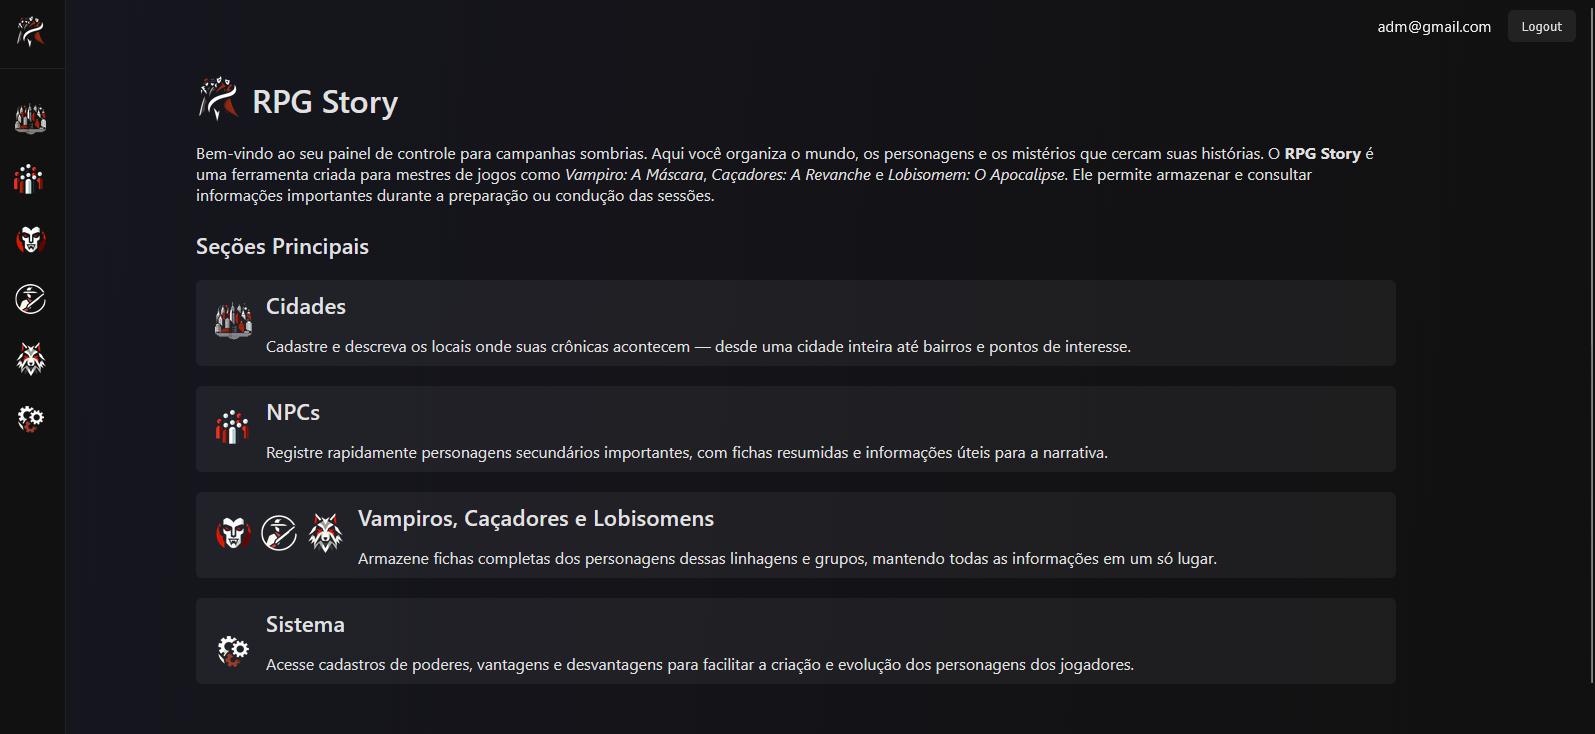Click the Seções Principais heading
The image size is (1595, 734).
pos(282,247)
